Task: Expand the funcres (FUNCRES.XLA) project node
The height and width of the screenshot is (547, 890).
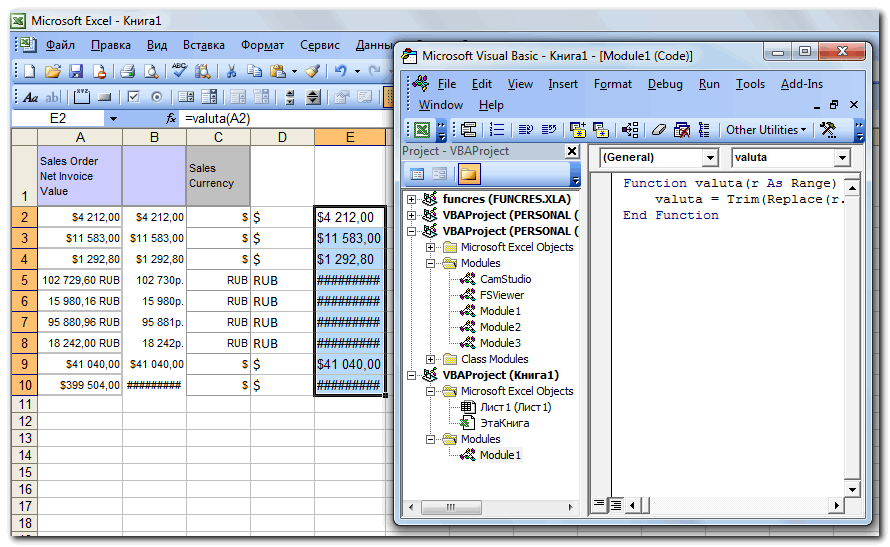Action: click(x=412, y=199)
